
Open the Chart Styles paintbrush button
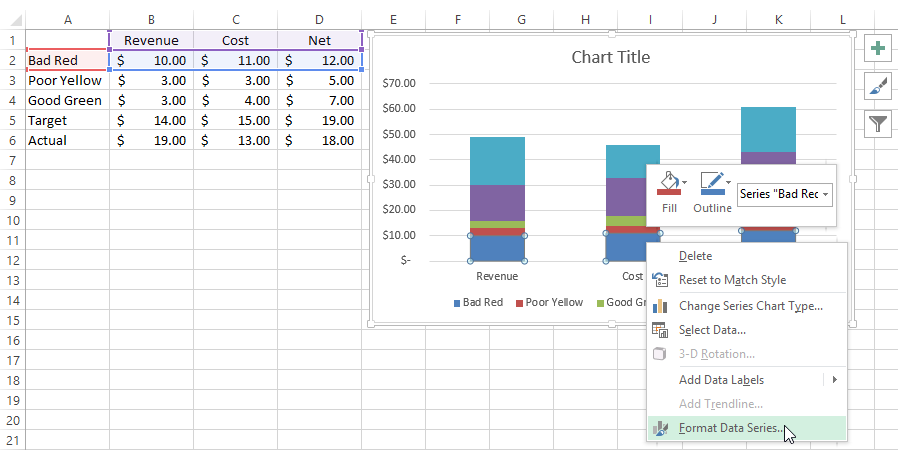tap(877, 86)
